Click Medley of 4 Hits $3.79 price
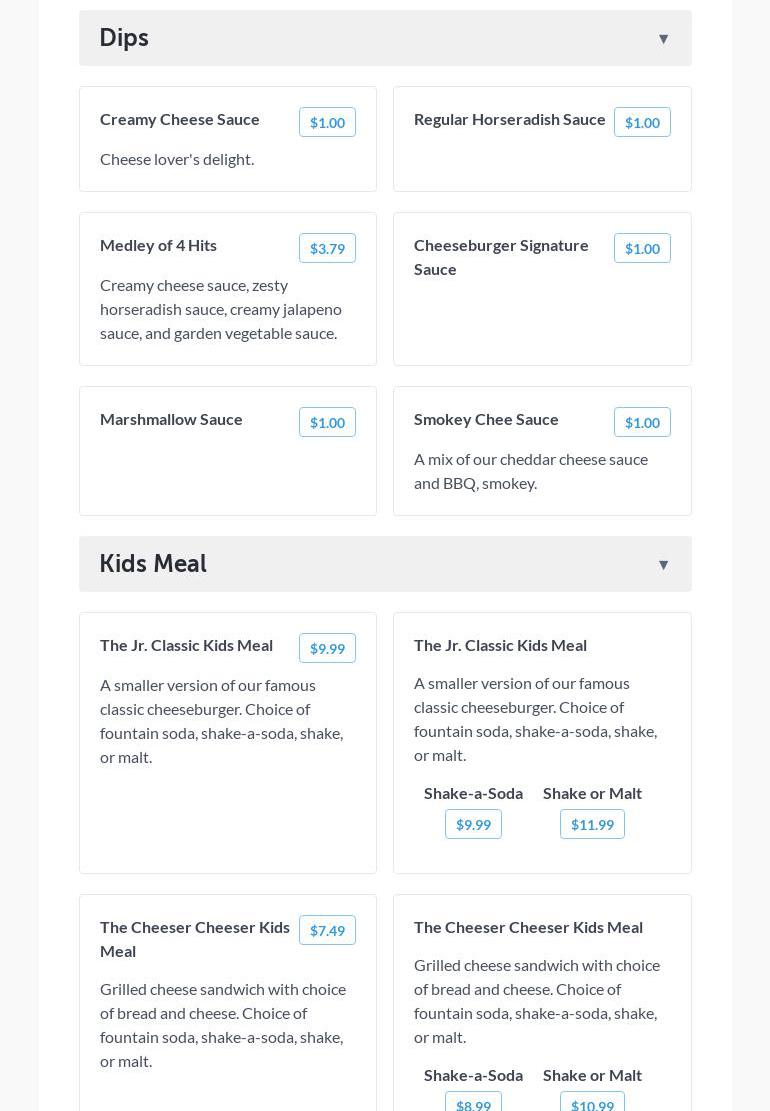770x1111 pixels. (x=327, y=248)
